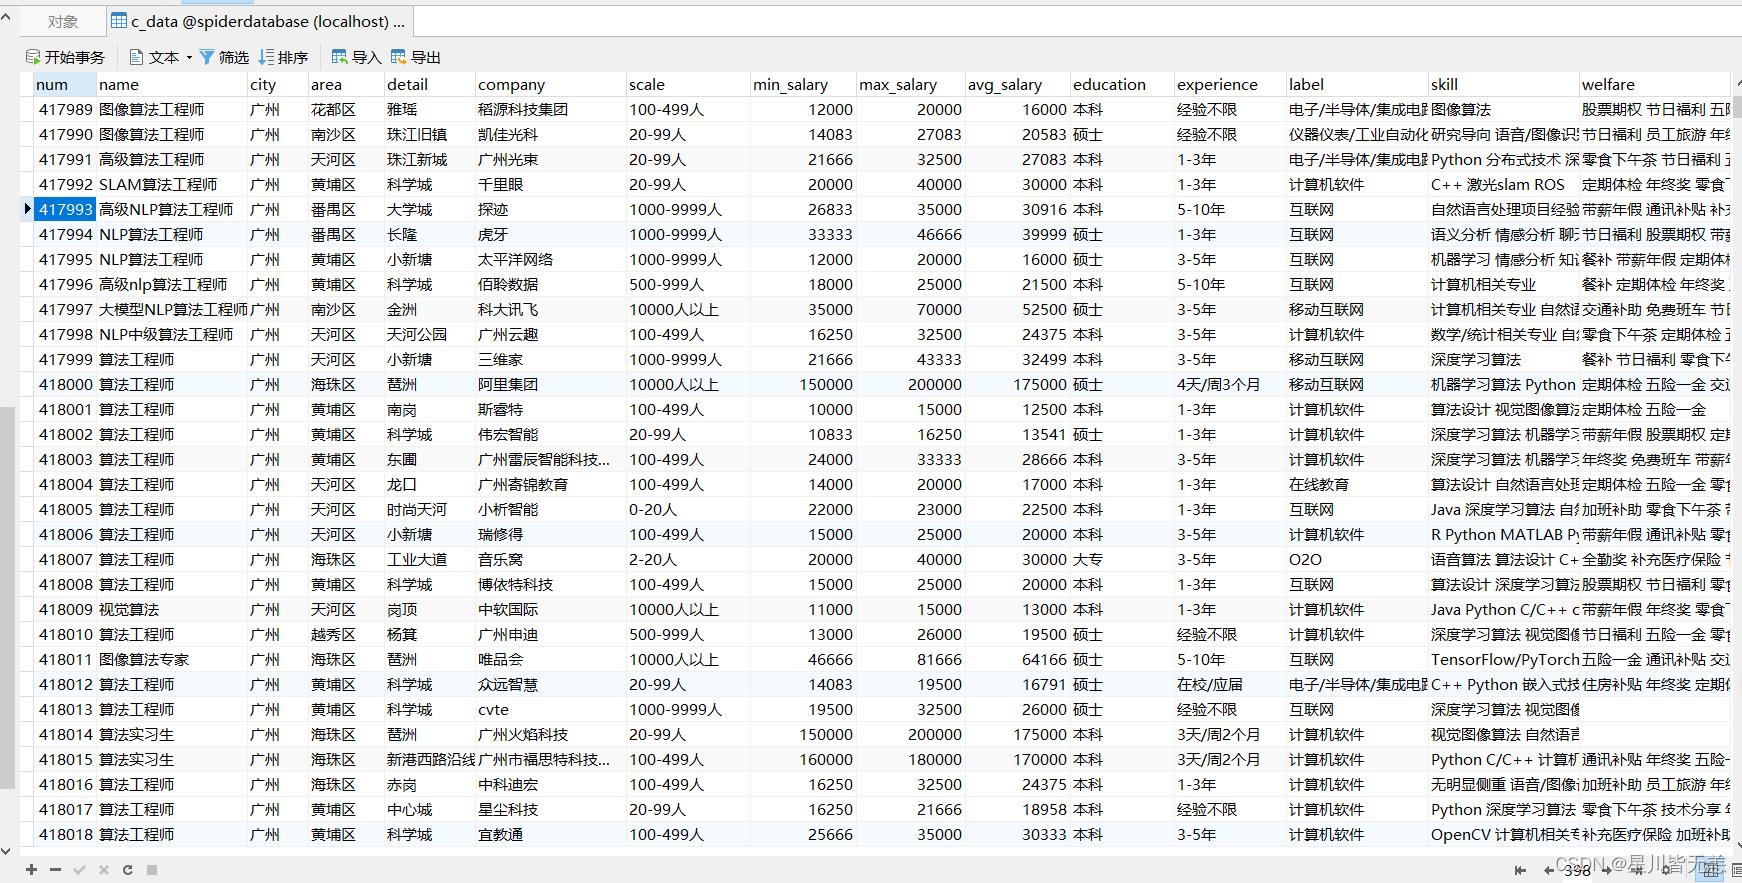Select num cell 418018

[65, 834]
